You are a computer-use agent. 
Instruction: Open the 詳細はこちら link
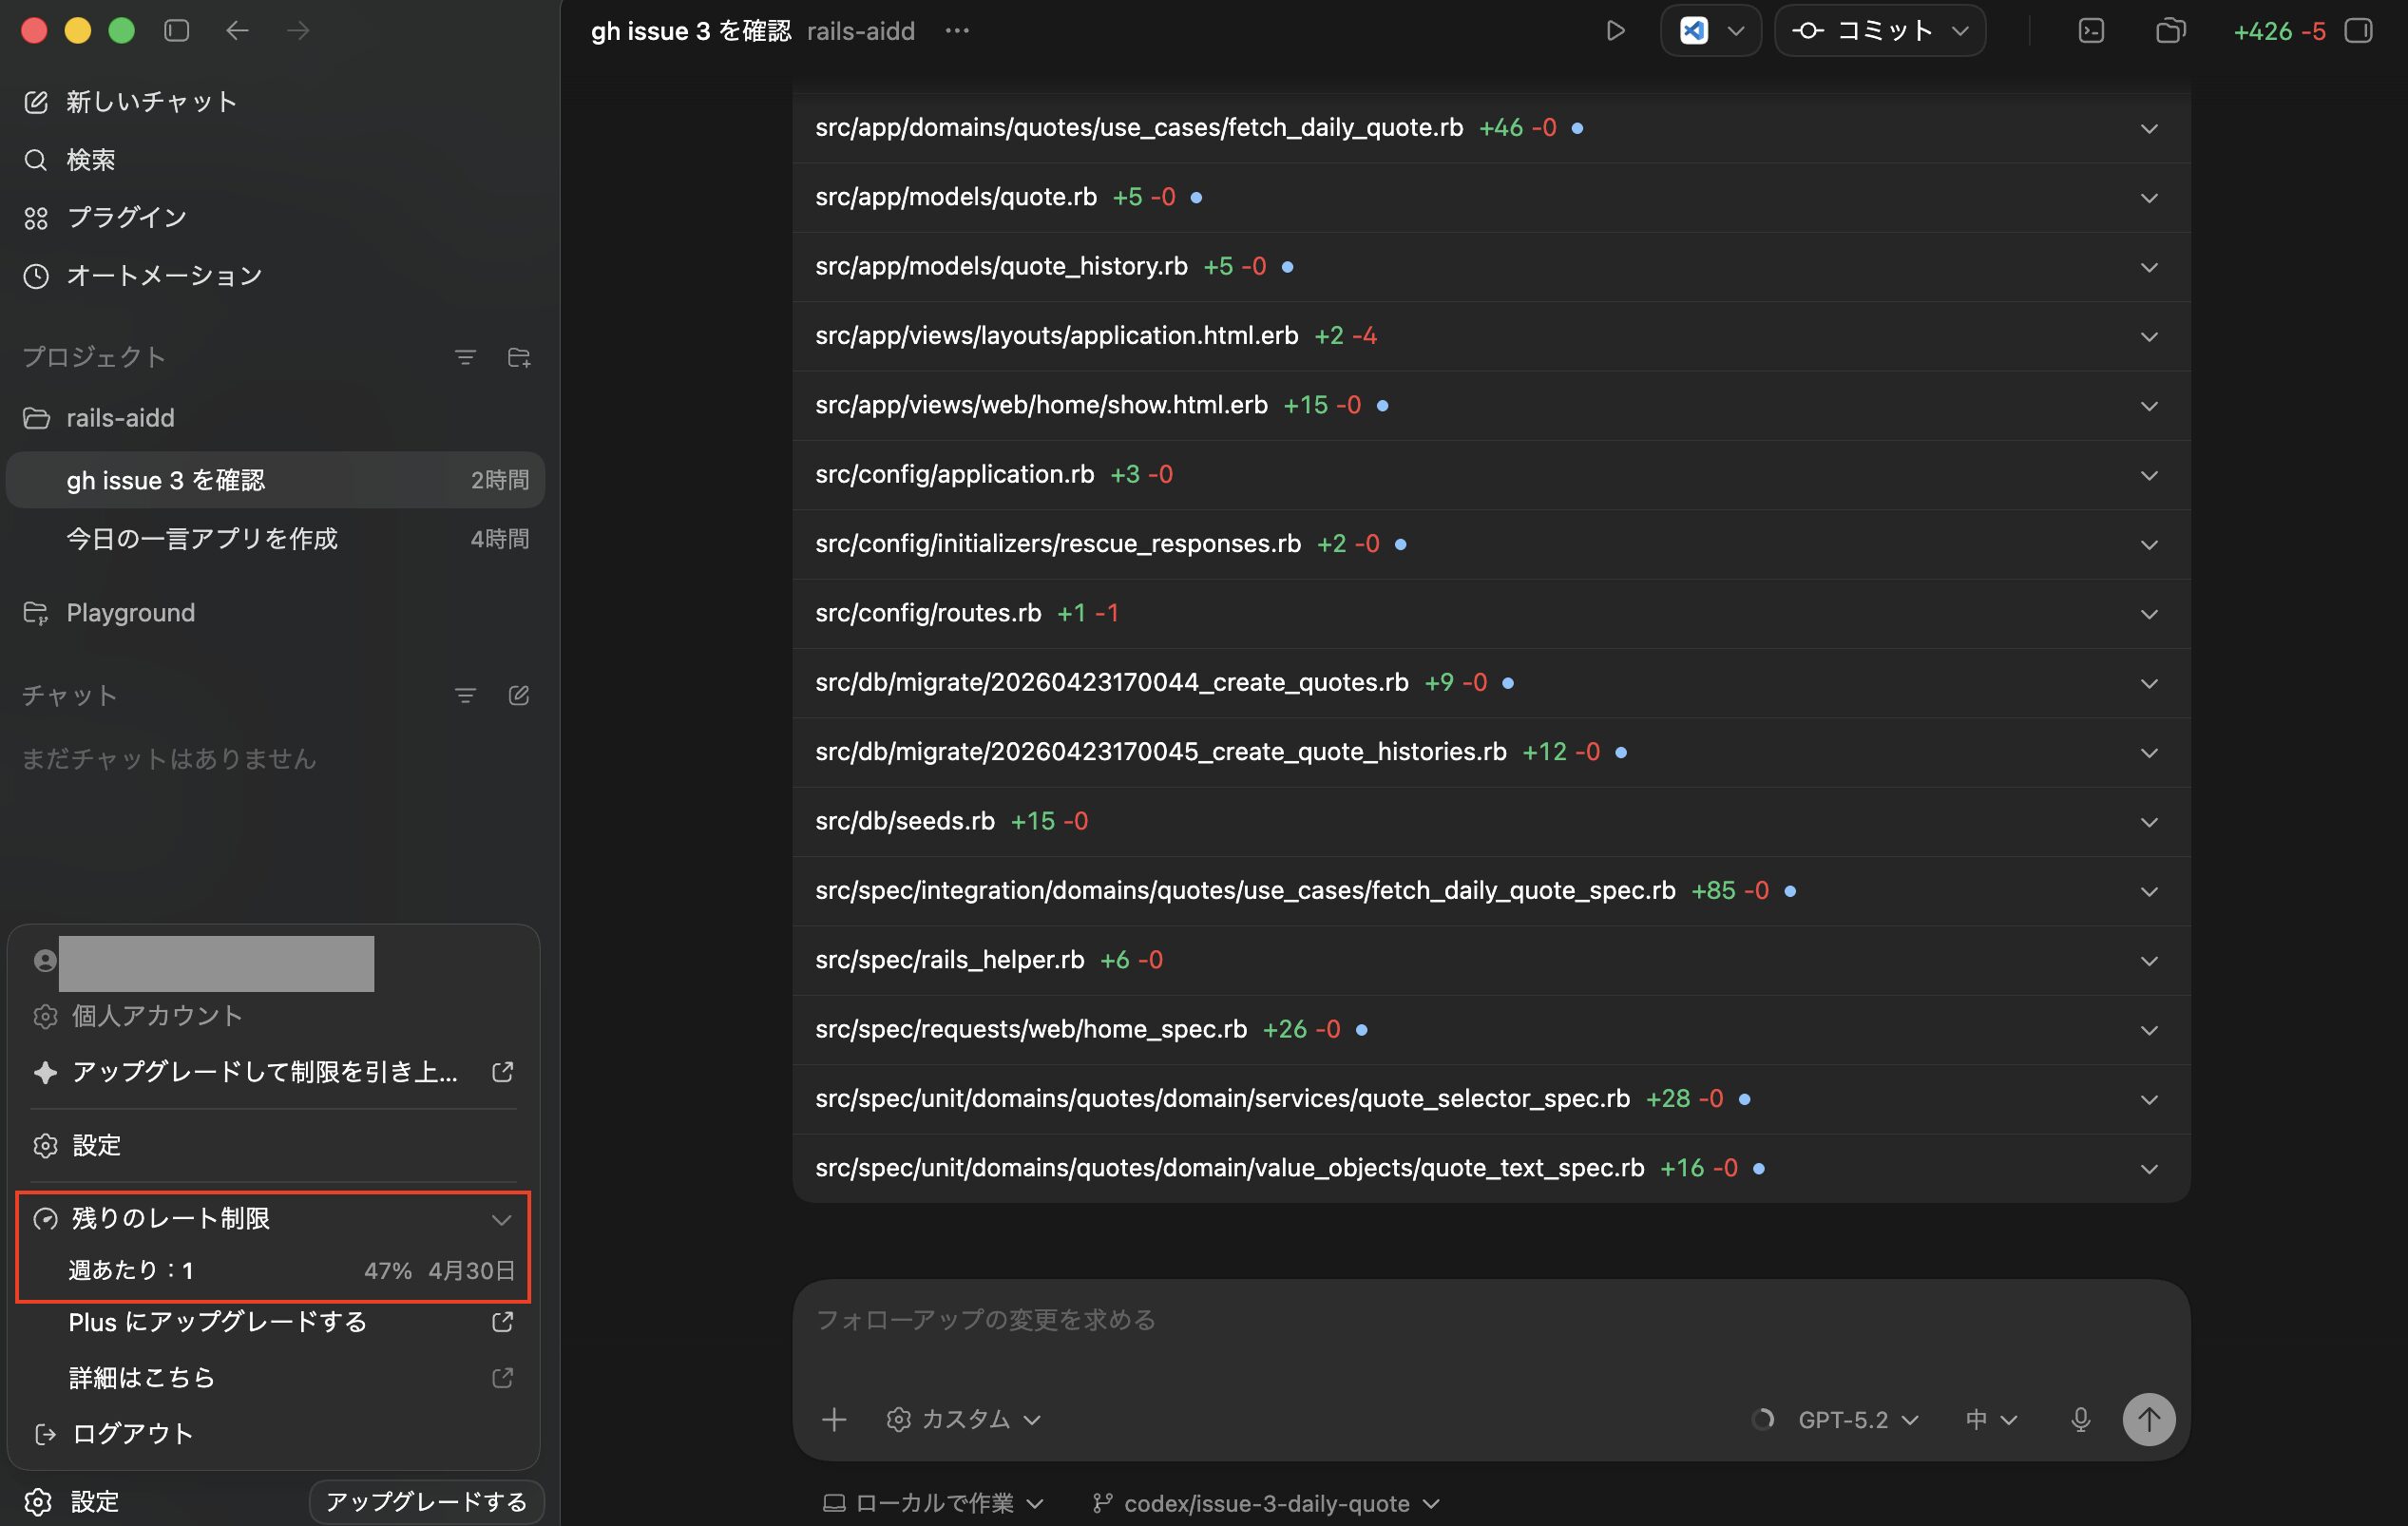142,1377
